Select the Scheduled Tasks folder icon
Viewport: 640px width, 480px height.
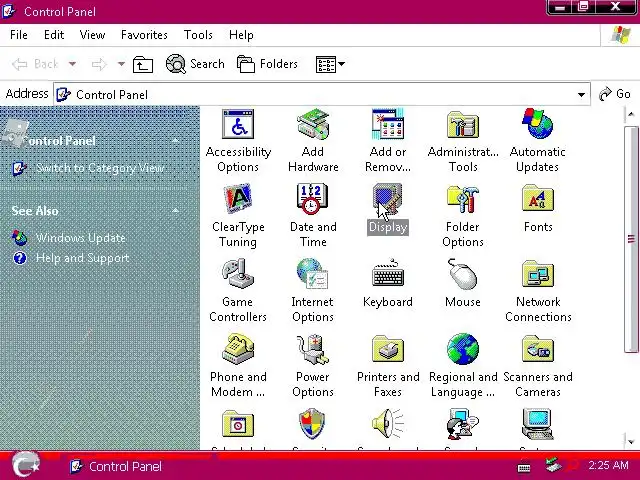238,424
